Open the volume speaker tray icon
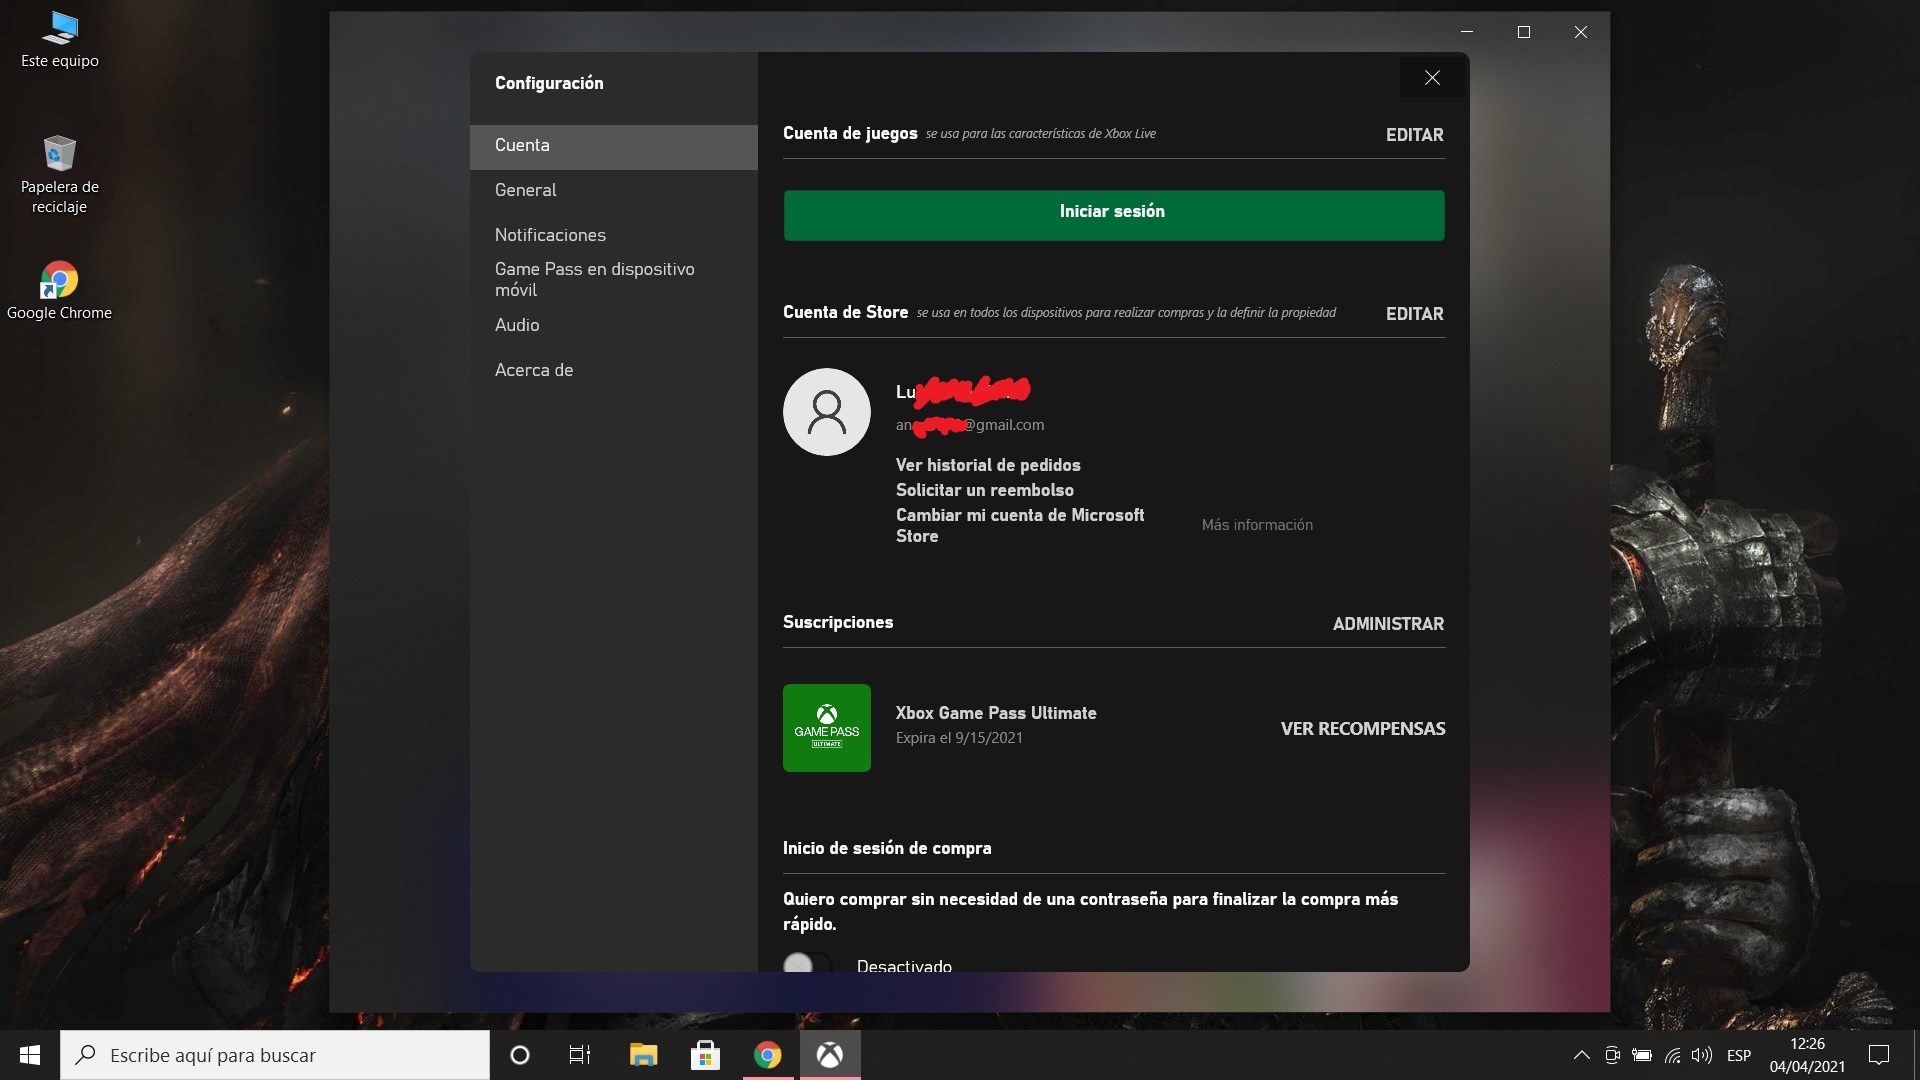This screenshot has height=1080, width=1920. (x=1702, y=1055)
